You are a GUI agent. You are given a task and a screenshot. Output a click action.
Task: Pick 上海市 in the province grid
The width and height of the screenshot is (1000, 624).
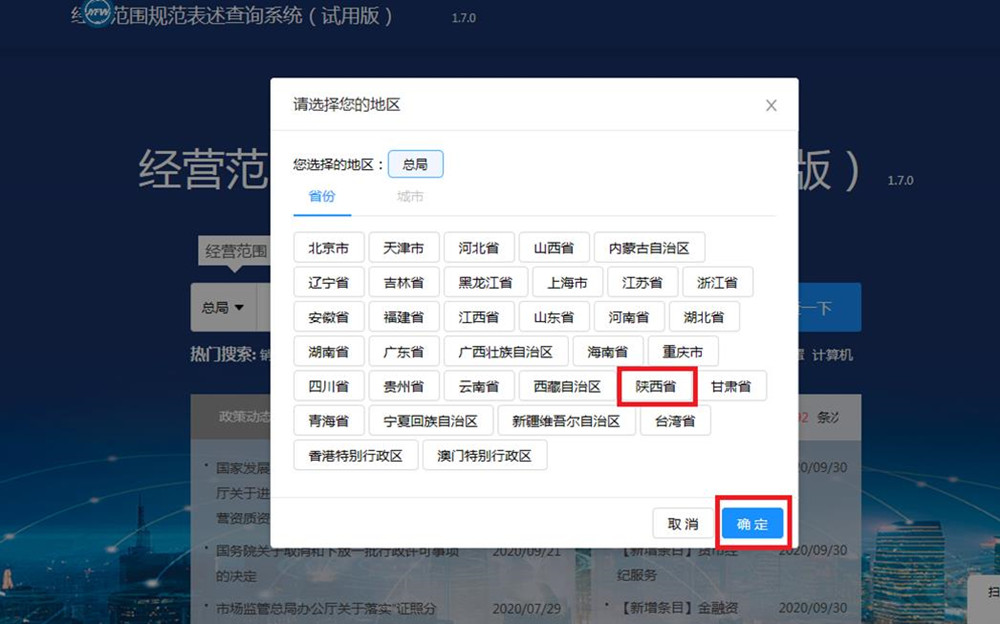coord(567,283)
